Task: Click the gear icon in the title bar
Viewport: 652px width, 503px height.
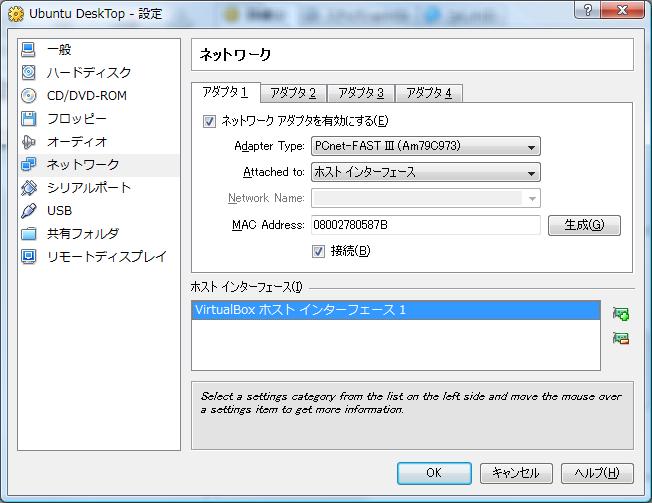Action: point(16,14)
